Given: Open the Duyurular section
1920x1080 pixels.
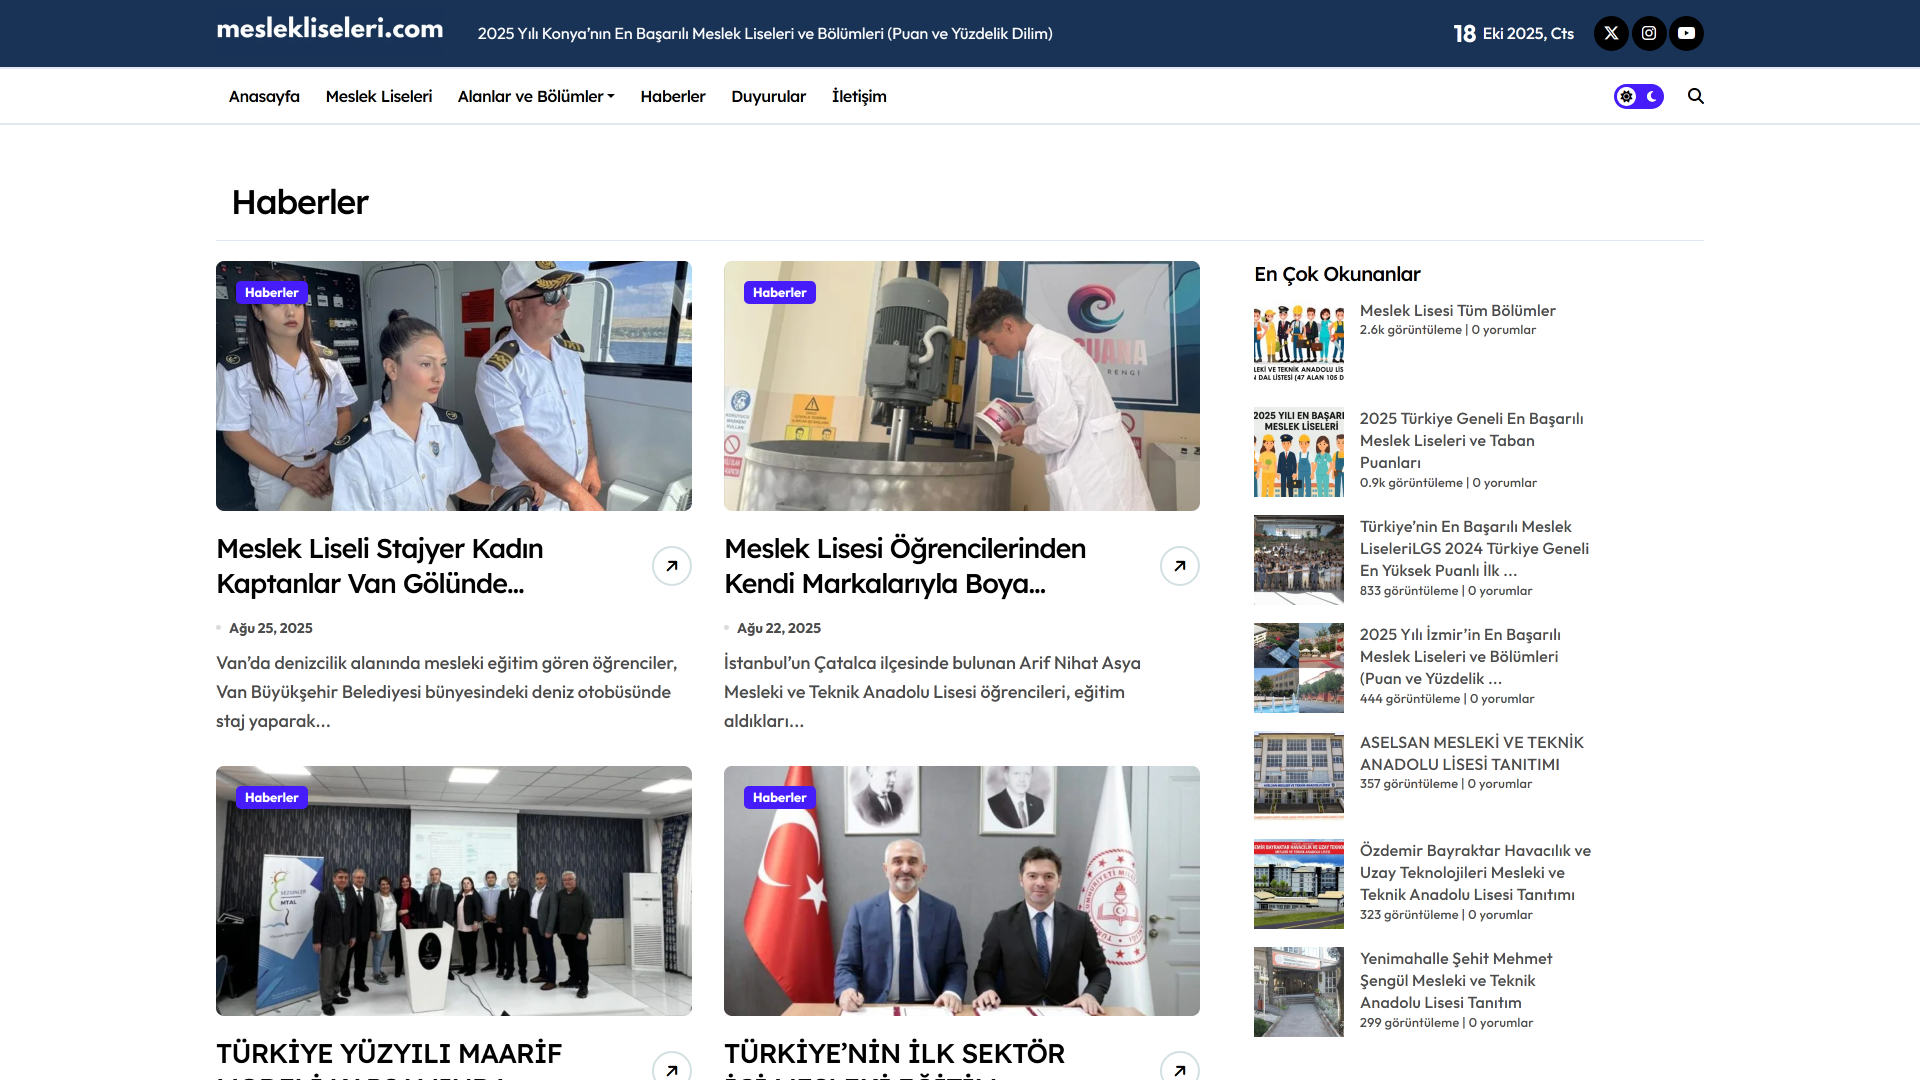Looking at the screenshot, I should (x=768, y=96).
